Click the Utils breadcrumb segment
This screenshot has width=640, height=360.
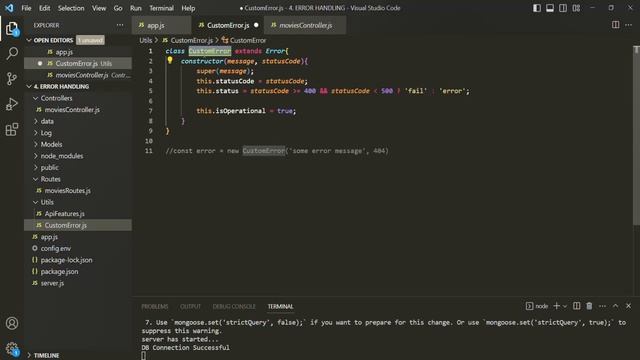(x=145, y=40)
